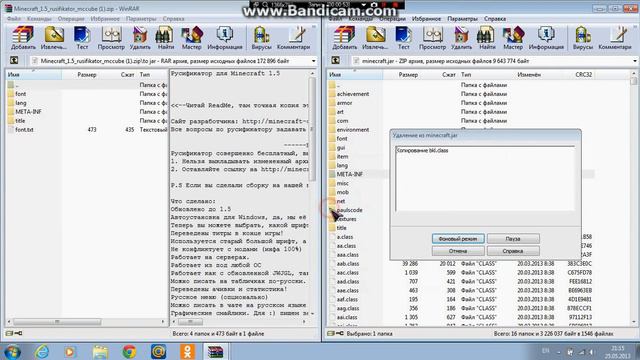Select META-INF folder in right window

(x=349, y=174)
